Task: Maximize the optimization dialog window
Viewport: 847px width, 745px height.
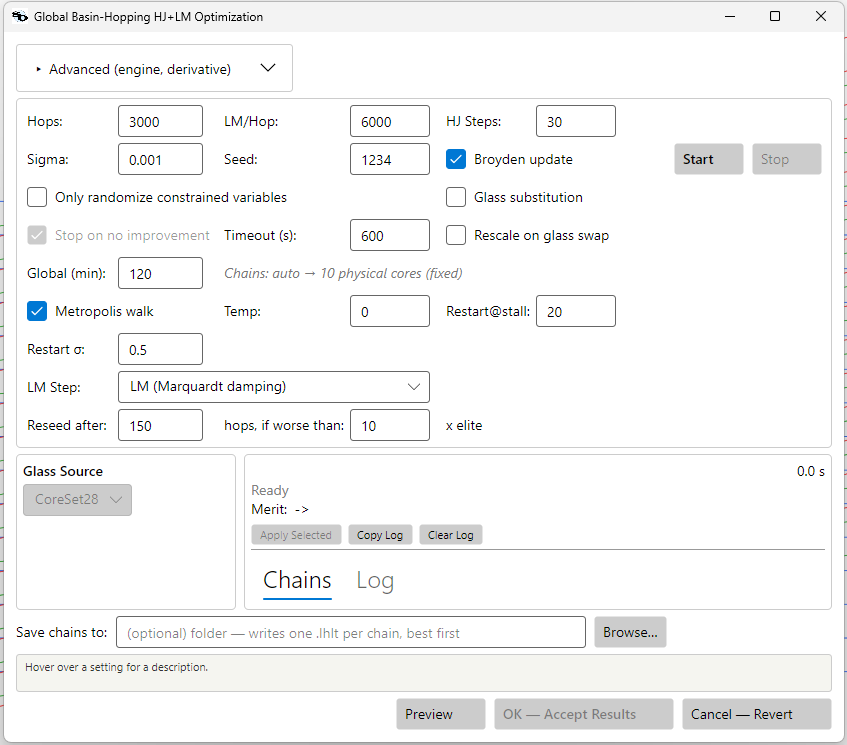Action: click(x=775, y=17)
